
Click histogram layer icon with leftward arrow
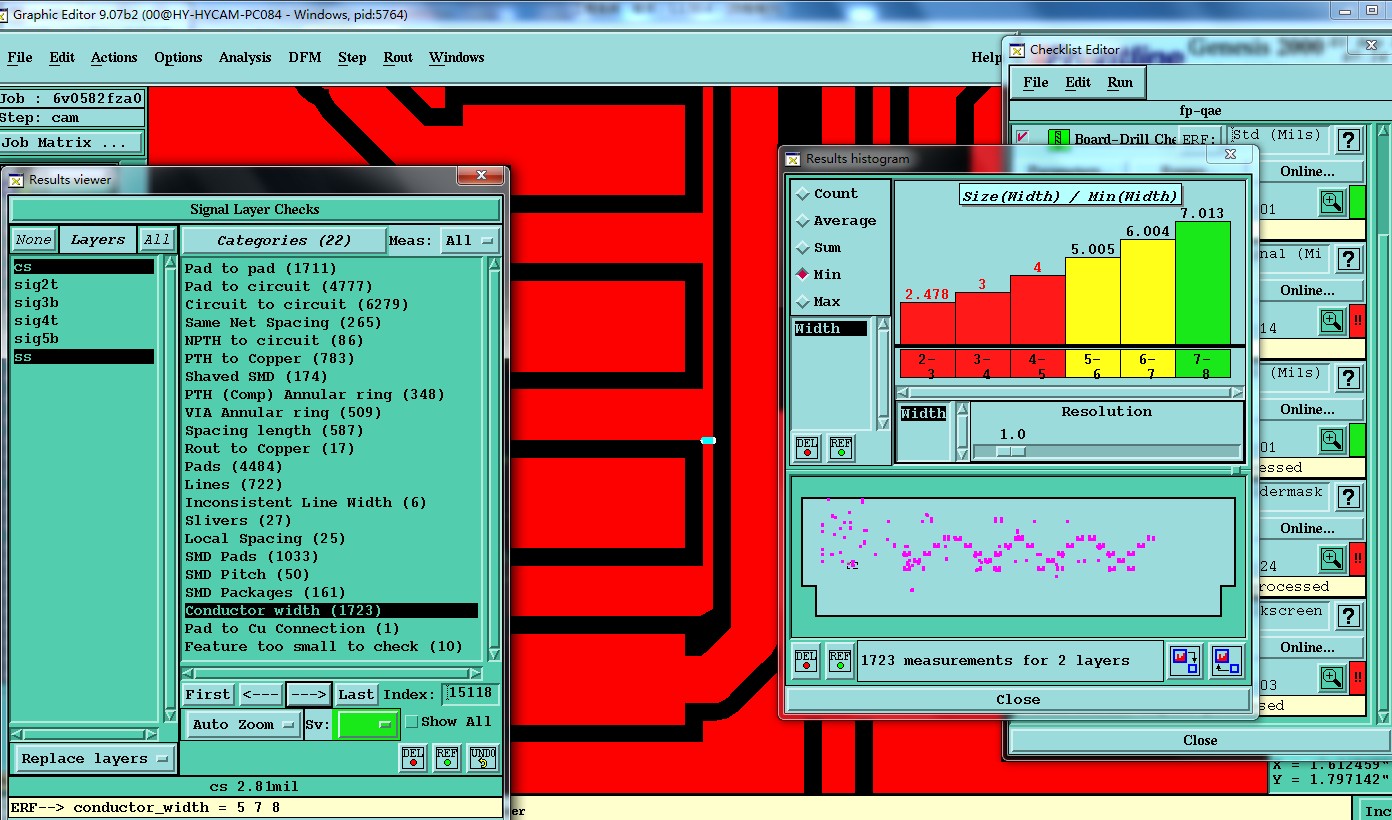click(x=1226, y=661)
